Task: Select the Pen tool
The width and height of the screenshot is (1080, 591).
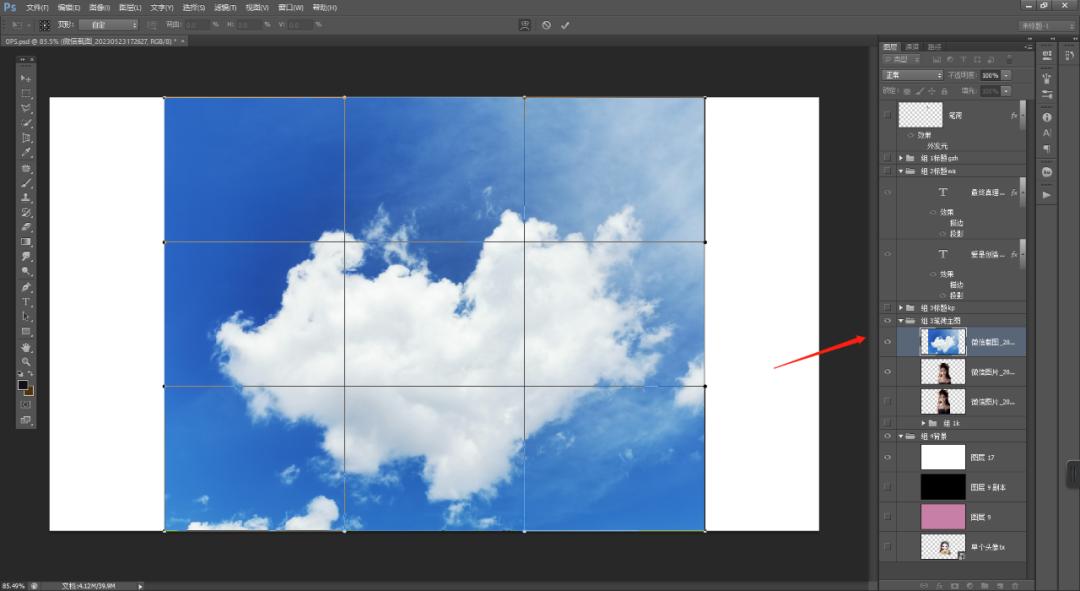Action: (26, 287)
